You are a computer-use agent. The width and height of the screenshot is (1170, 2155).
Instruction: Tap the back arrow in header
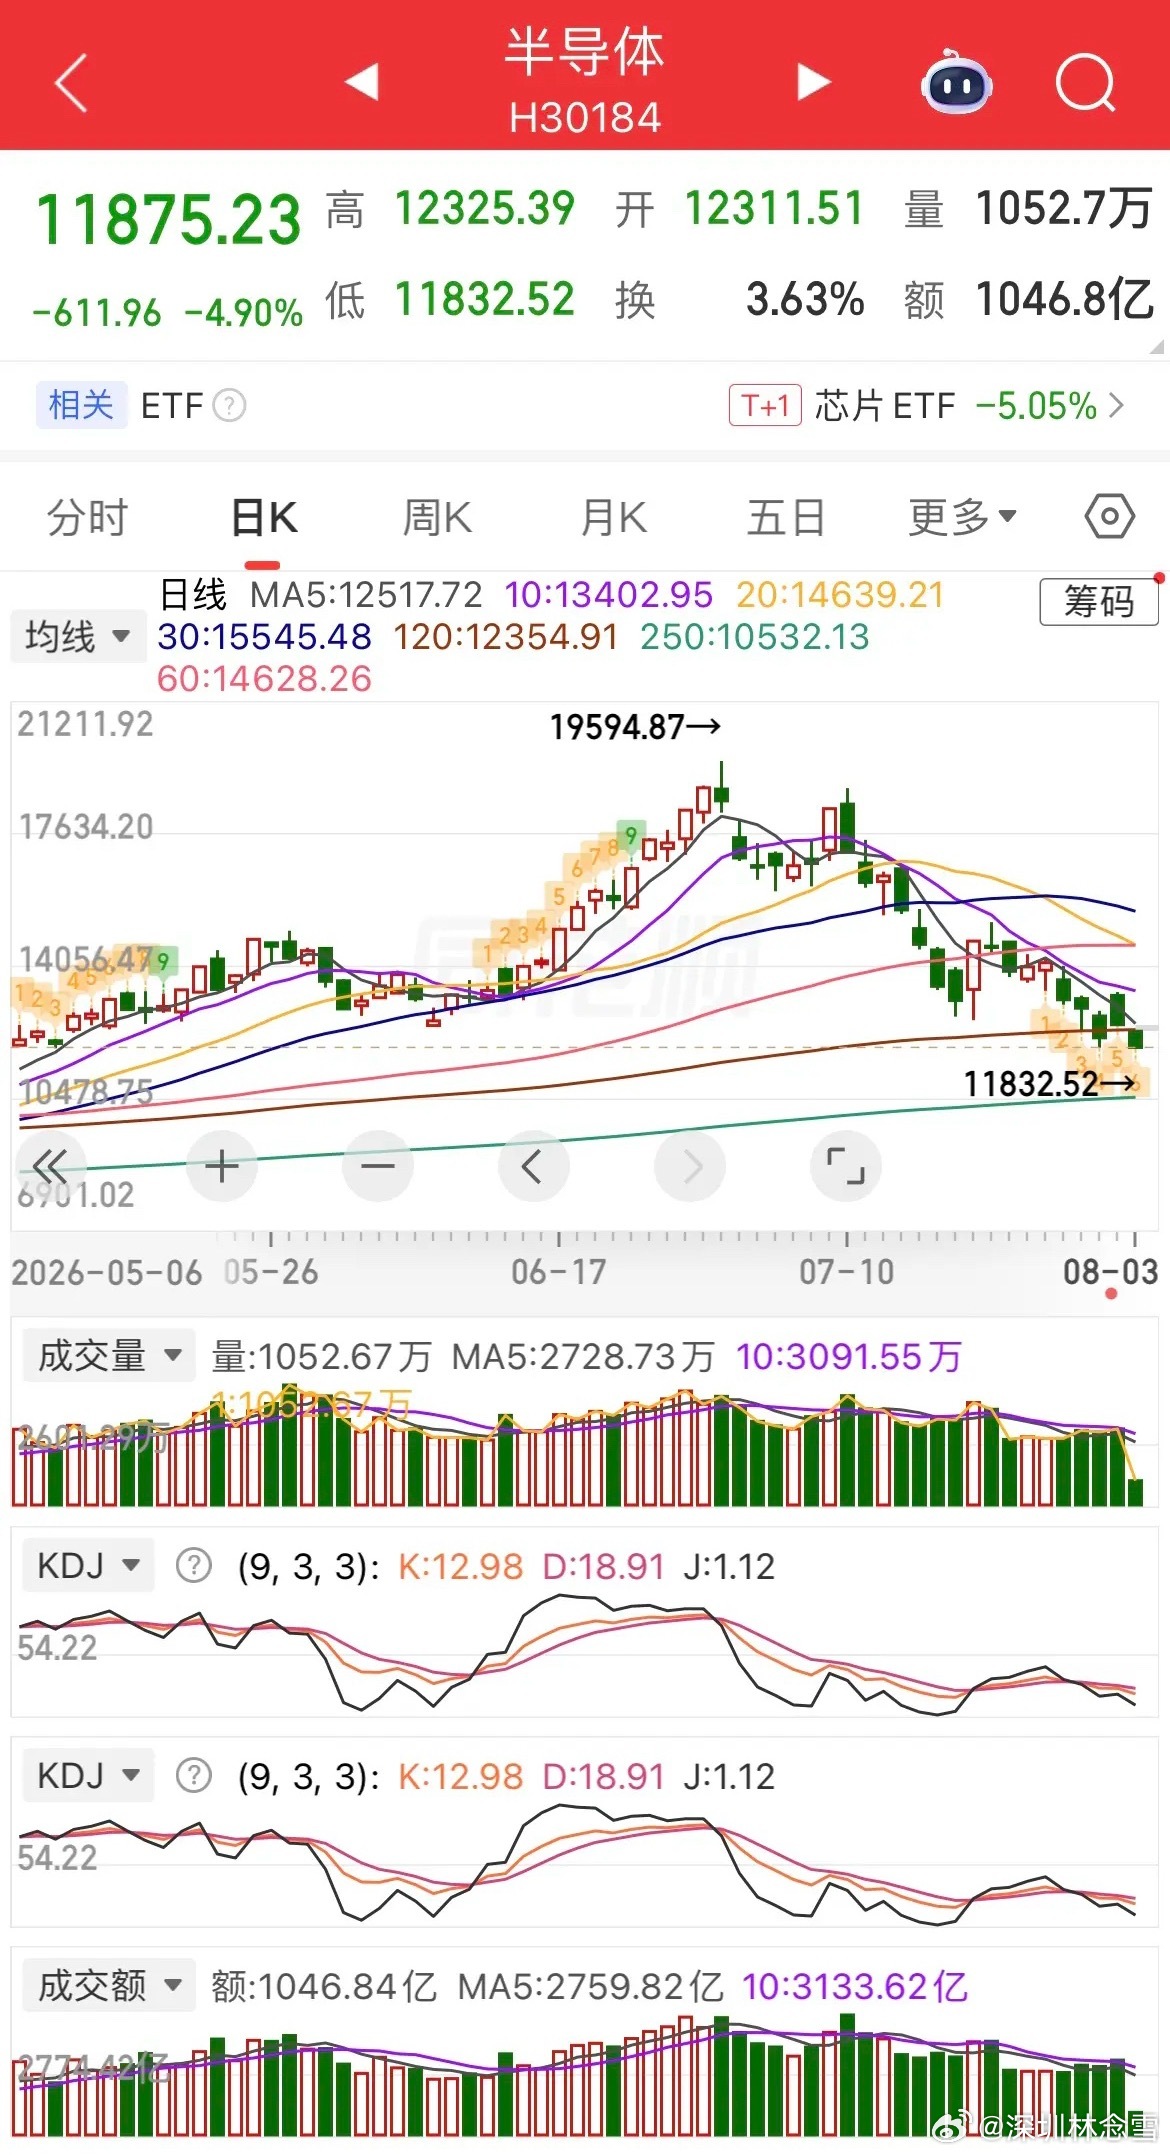tap(72, 82)
